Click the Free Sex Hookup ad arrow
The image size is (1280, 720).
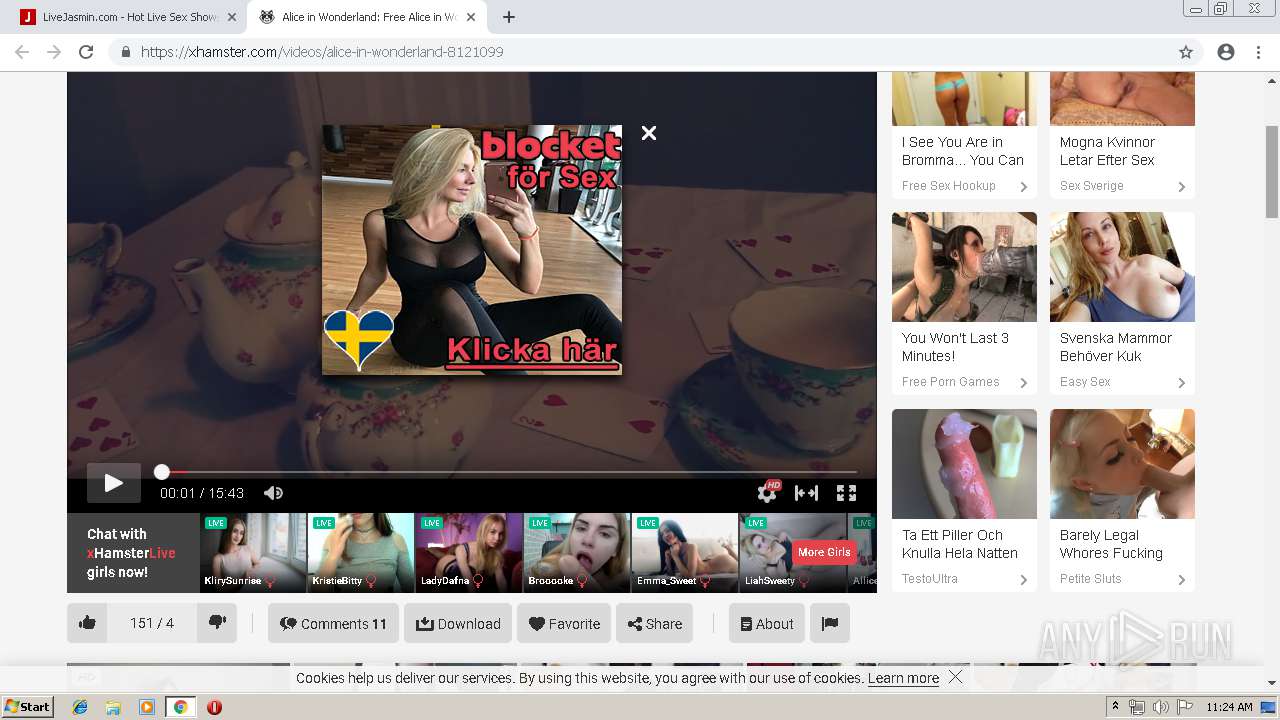tap(1023, 187)
